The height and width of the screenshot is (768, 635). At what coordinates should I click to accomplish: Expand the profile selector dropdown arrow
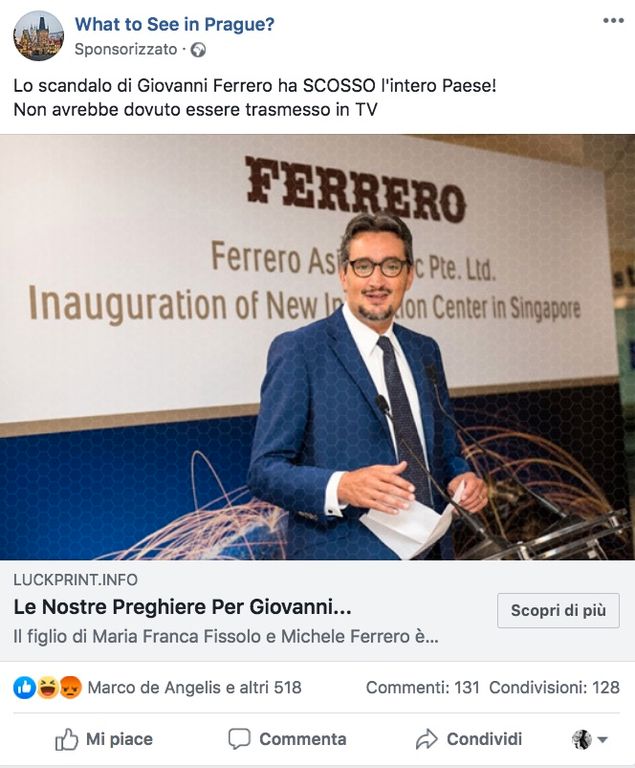pos(603,740)
